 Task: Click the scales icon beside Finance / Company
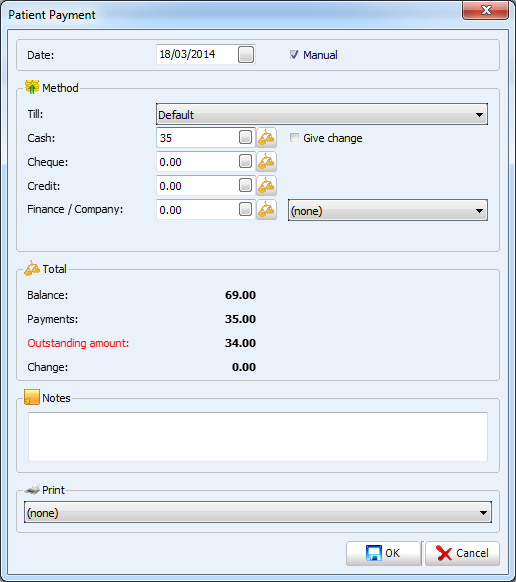coord(266,210)
